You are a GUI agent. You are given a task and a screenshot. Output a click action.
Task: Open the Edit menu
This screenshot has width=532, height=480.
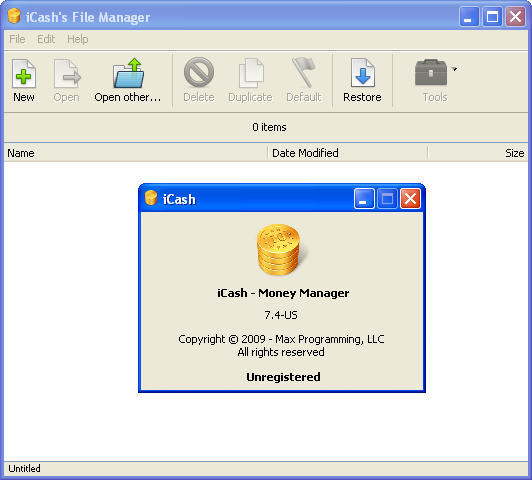(x=46, y=39)
